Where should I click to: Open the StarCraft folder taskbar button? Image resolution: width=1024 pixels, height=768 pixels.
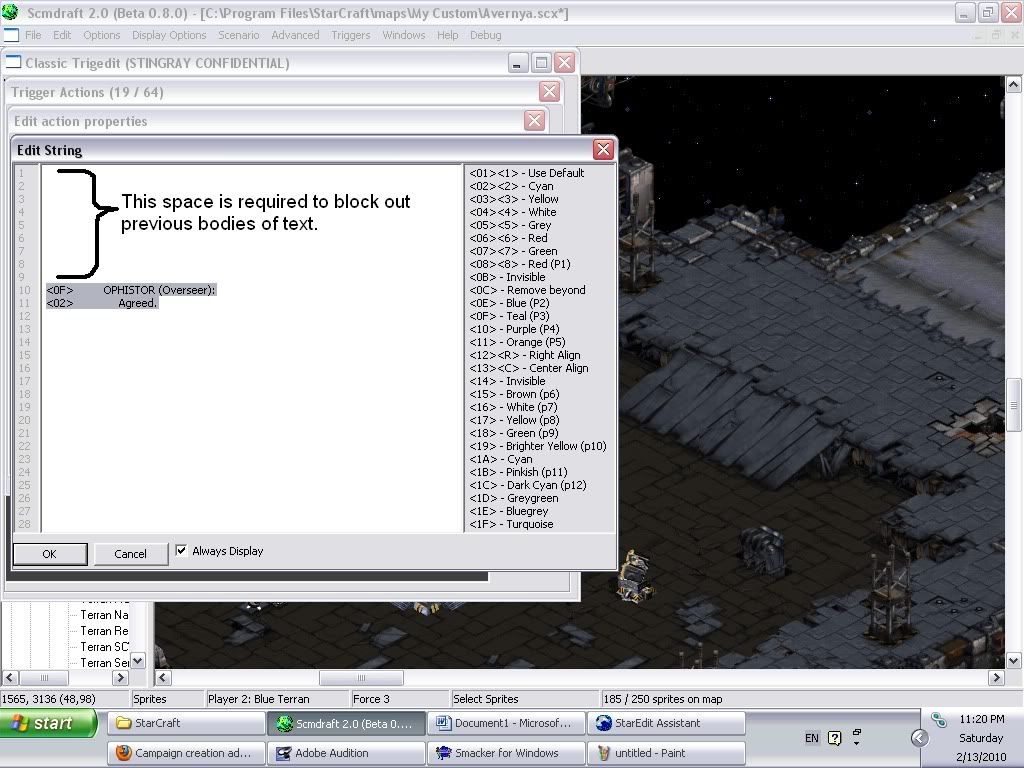[185, 723]
